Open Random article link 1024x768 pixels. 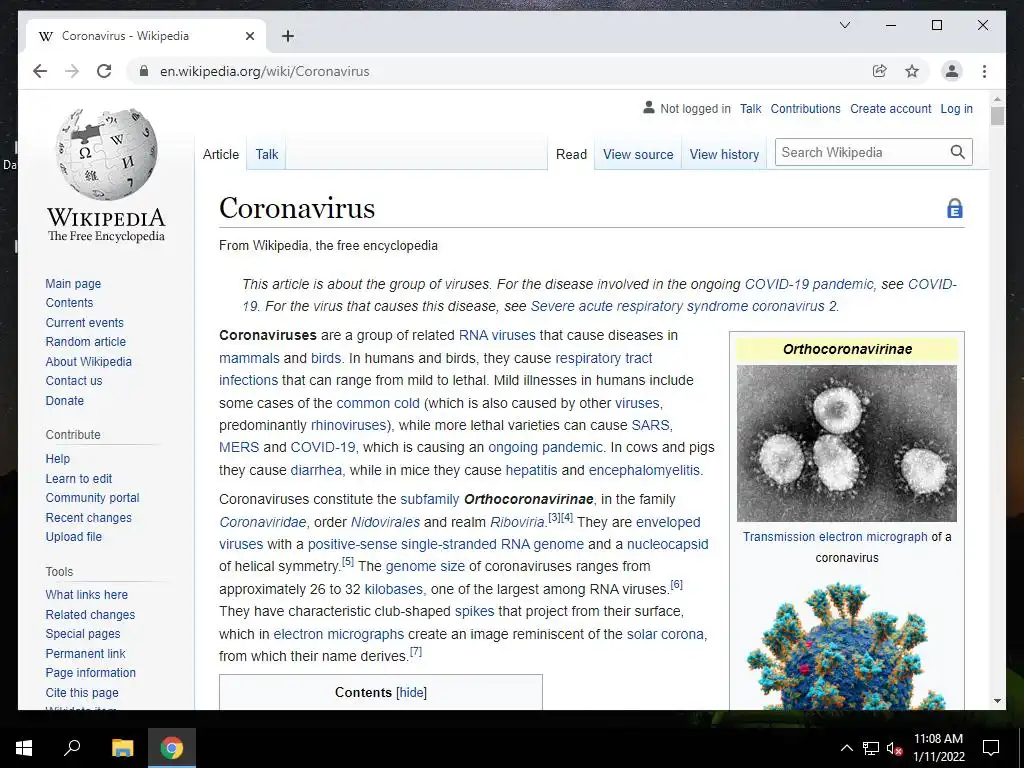point(86,342)
